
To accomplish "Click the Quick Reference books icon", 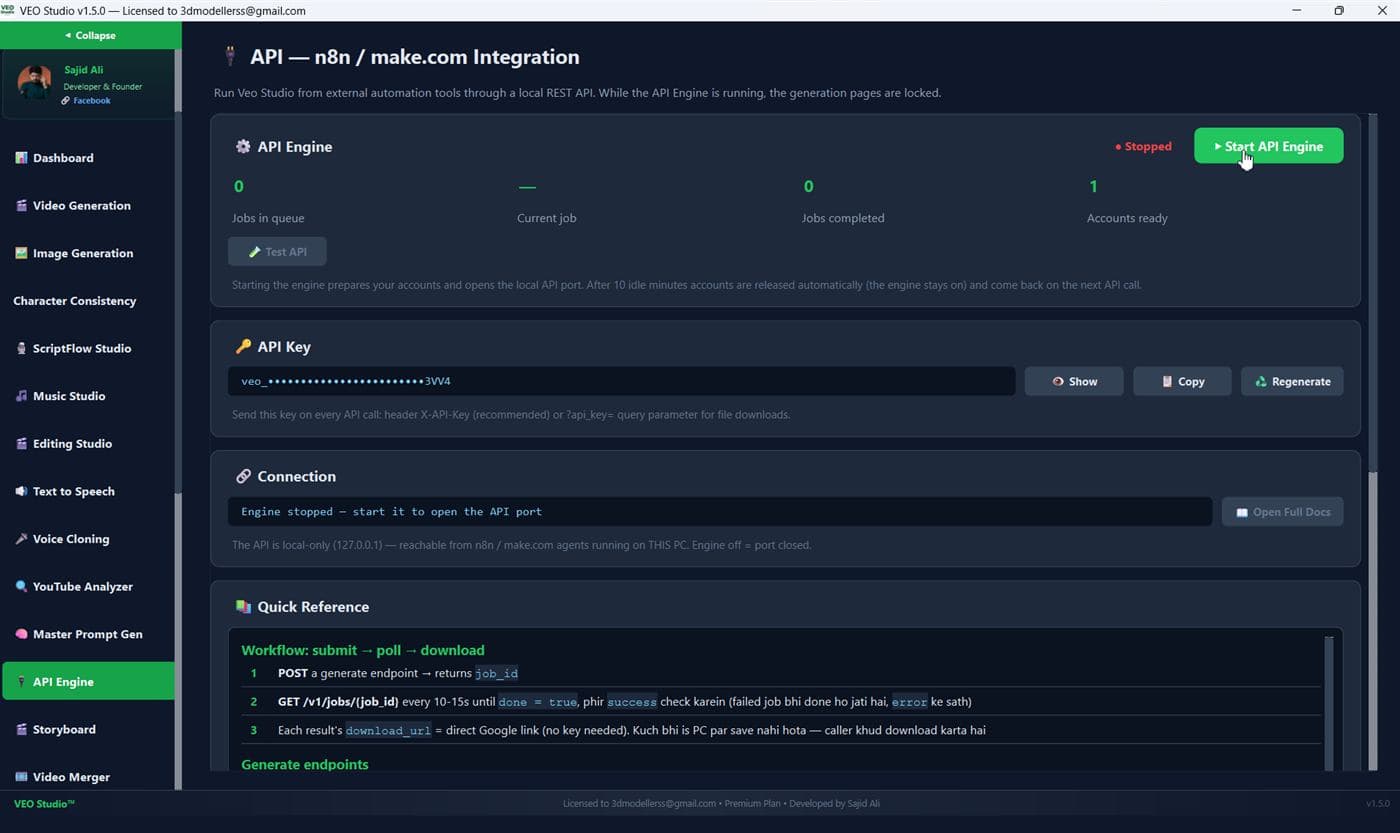I will point(243,607).
